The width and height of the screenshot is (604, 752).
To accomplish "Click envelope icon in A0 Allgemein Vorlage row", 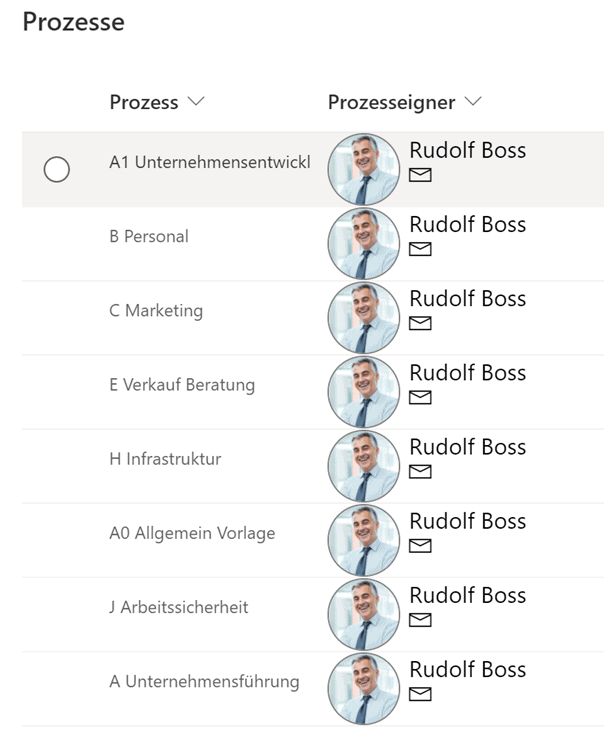I will [x=420, y=546].
